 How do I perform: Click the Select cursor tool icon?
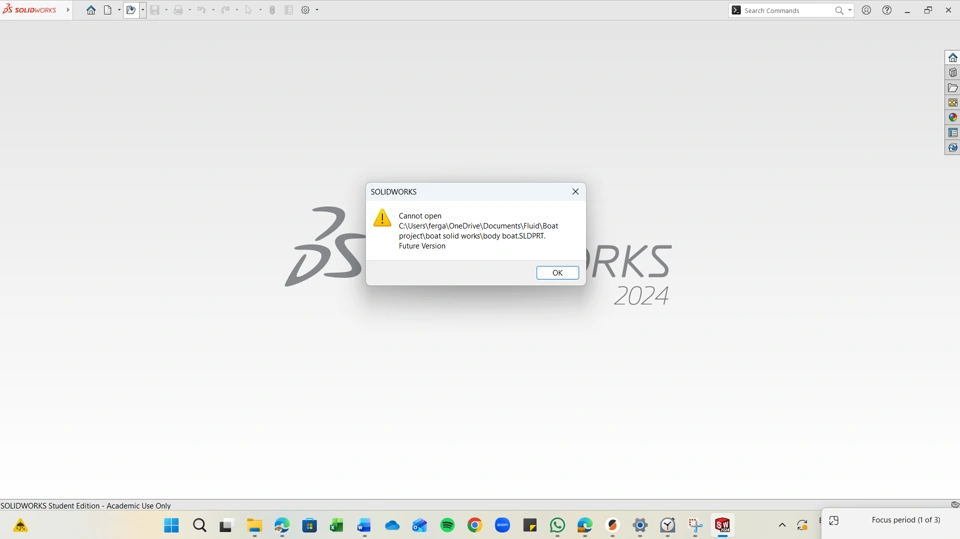248,10
